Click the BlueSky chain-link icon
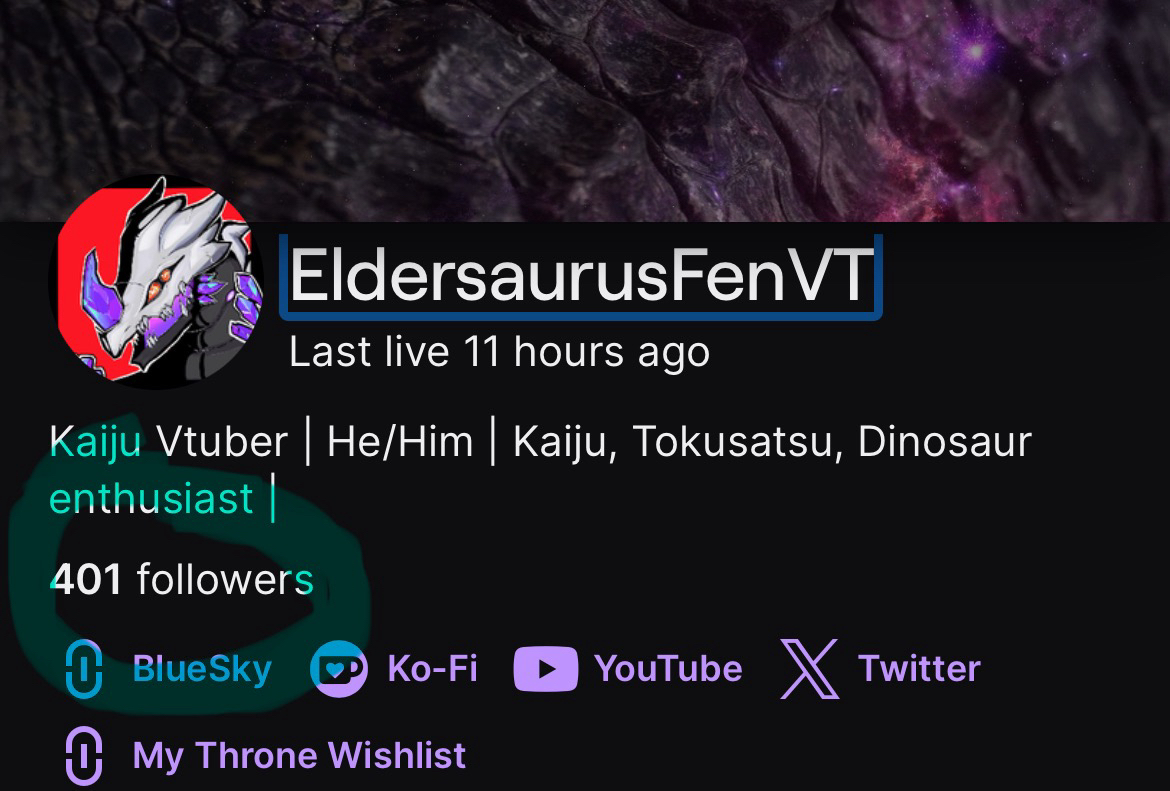Screen dimensions: 1170x791 click(x=84, y=669)
